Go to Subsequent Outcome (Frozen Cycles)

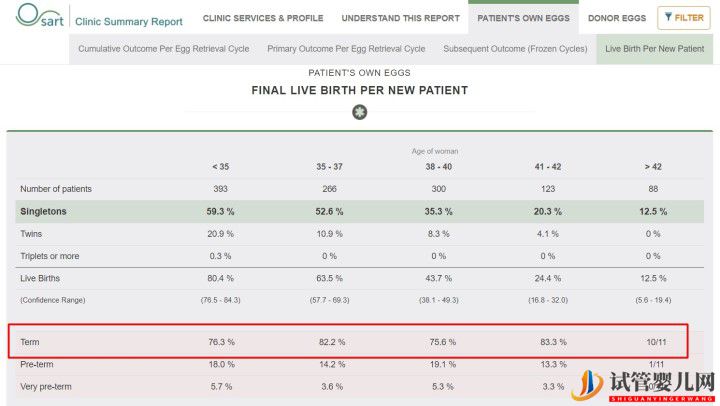point(515,48)
